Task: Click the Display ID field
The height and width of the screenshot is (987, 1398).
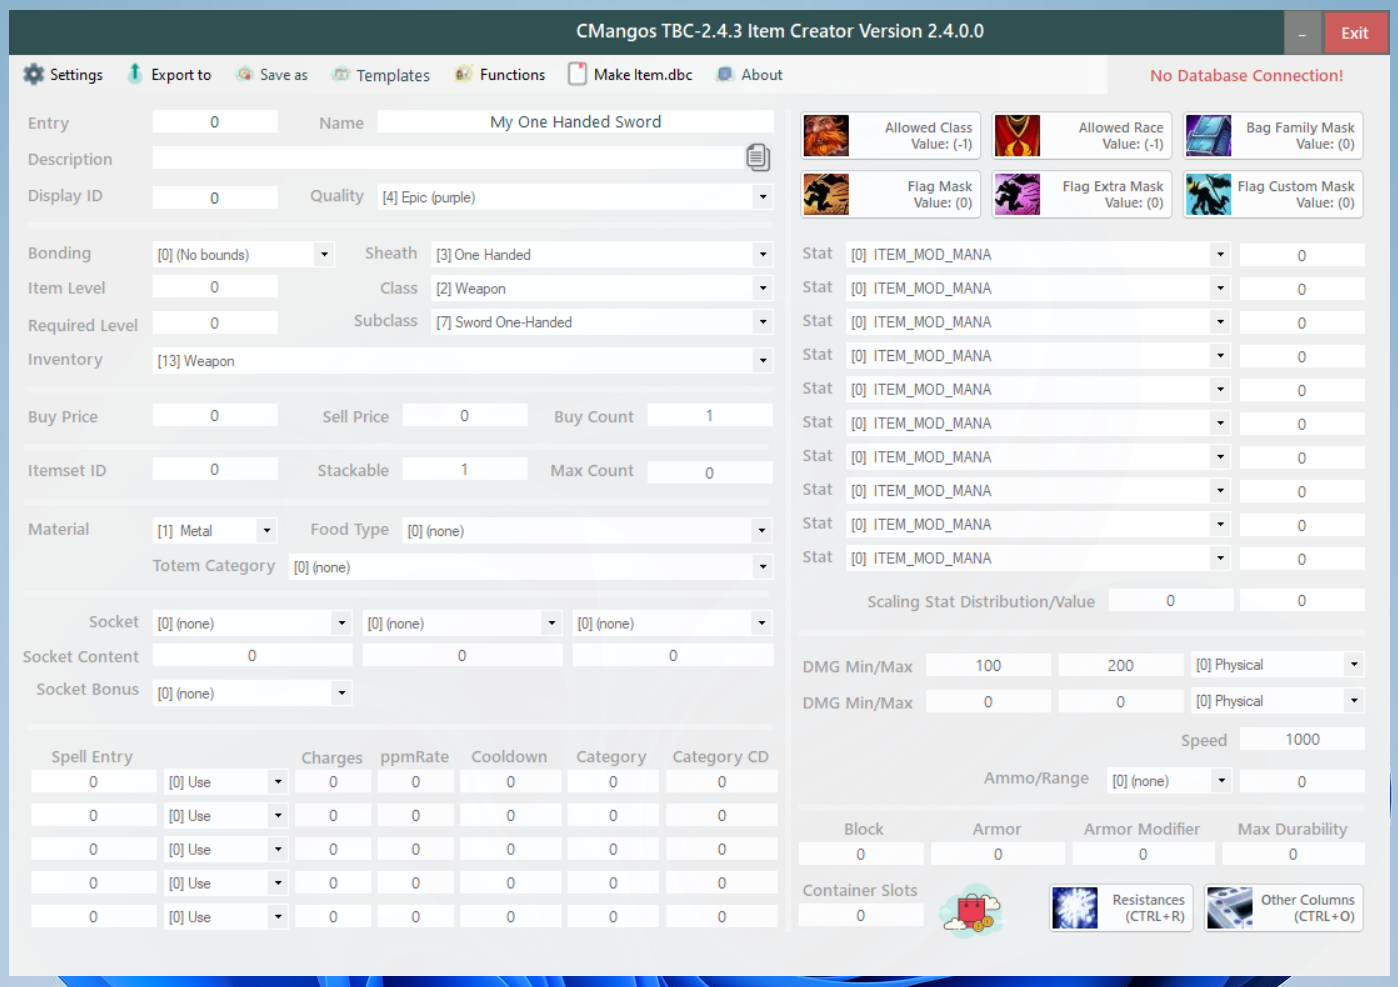Action: click(x=215, y=198)
